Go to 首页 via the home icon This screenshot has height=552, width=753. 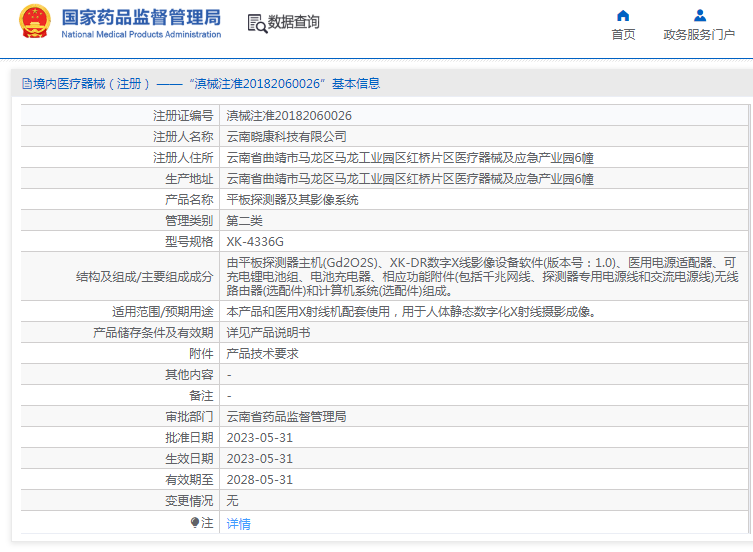pos(623,15)
